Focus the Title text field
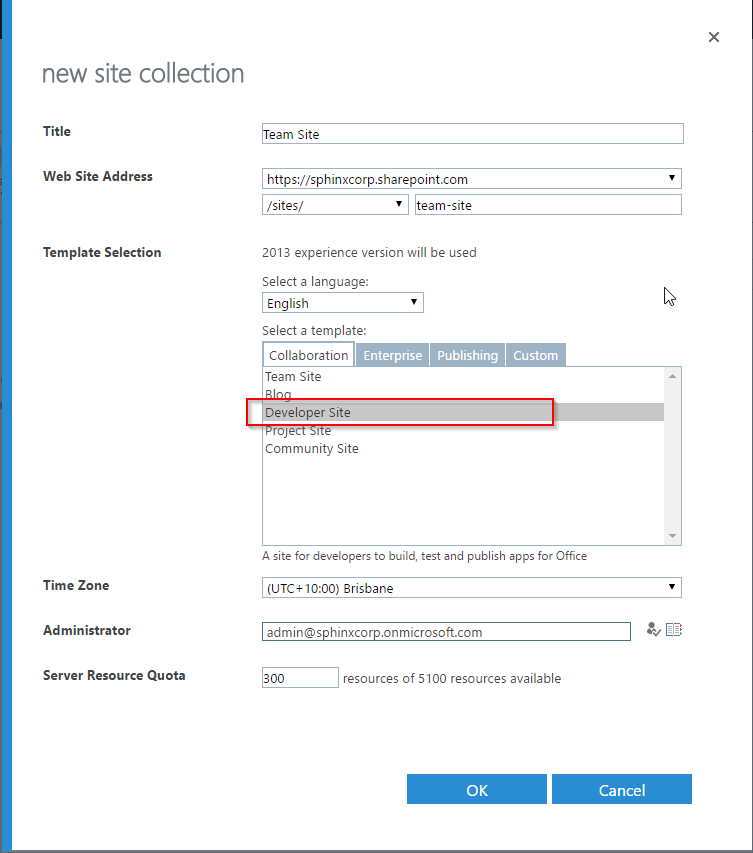Screen dimensions: 753x853 472,134
